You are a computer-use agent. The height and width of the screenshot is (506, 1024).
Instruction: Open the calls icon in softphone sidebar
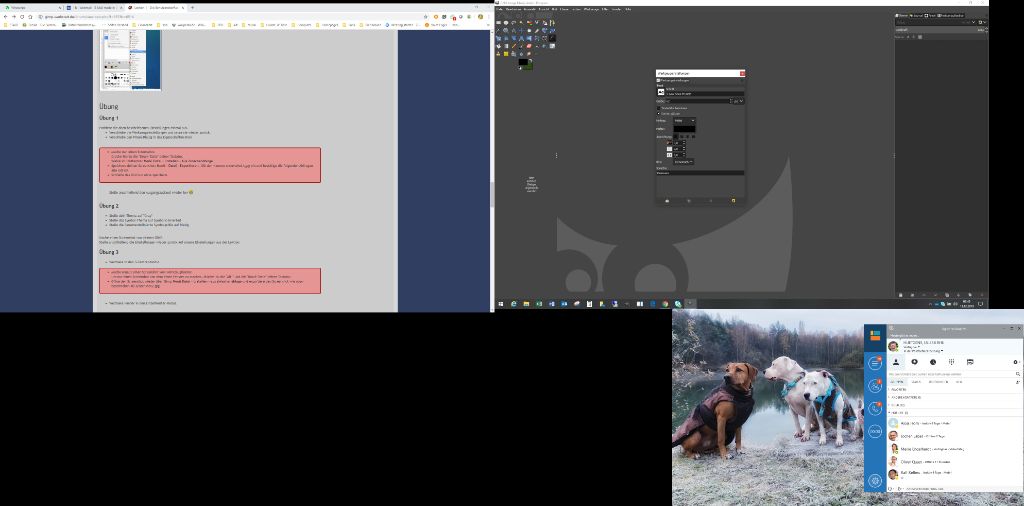(x=875, y=409)
